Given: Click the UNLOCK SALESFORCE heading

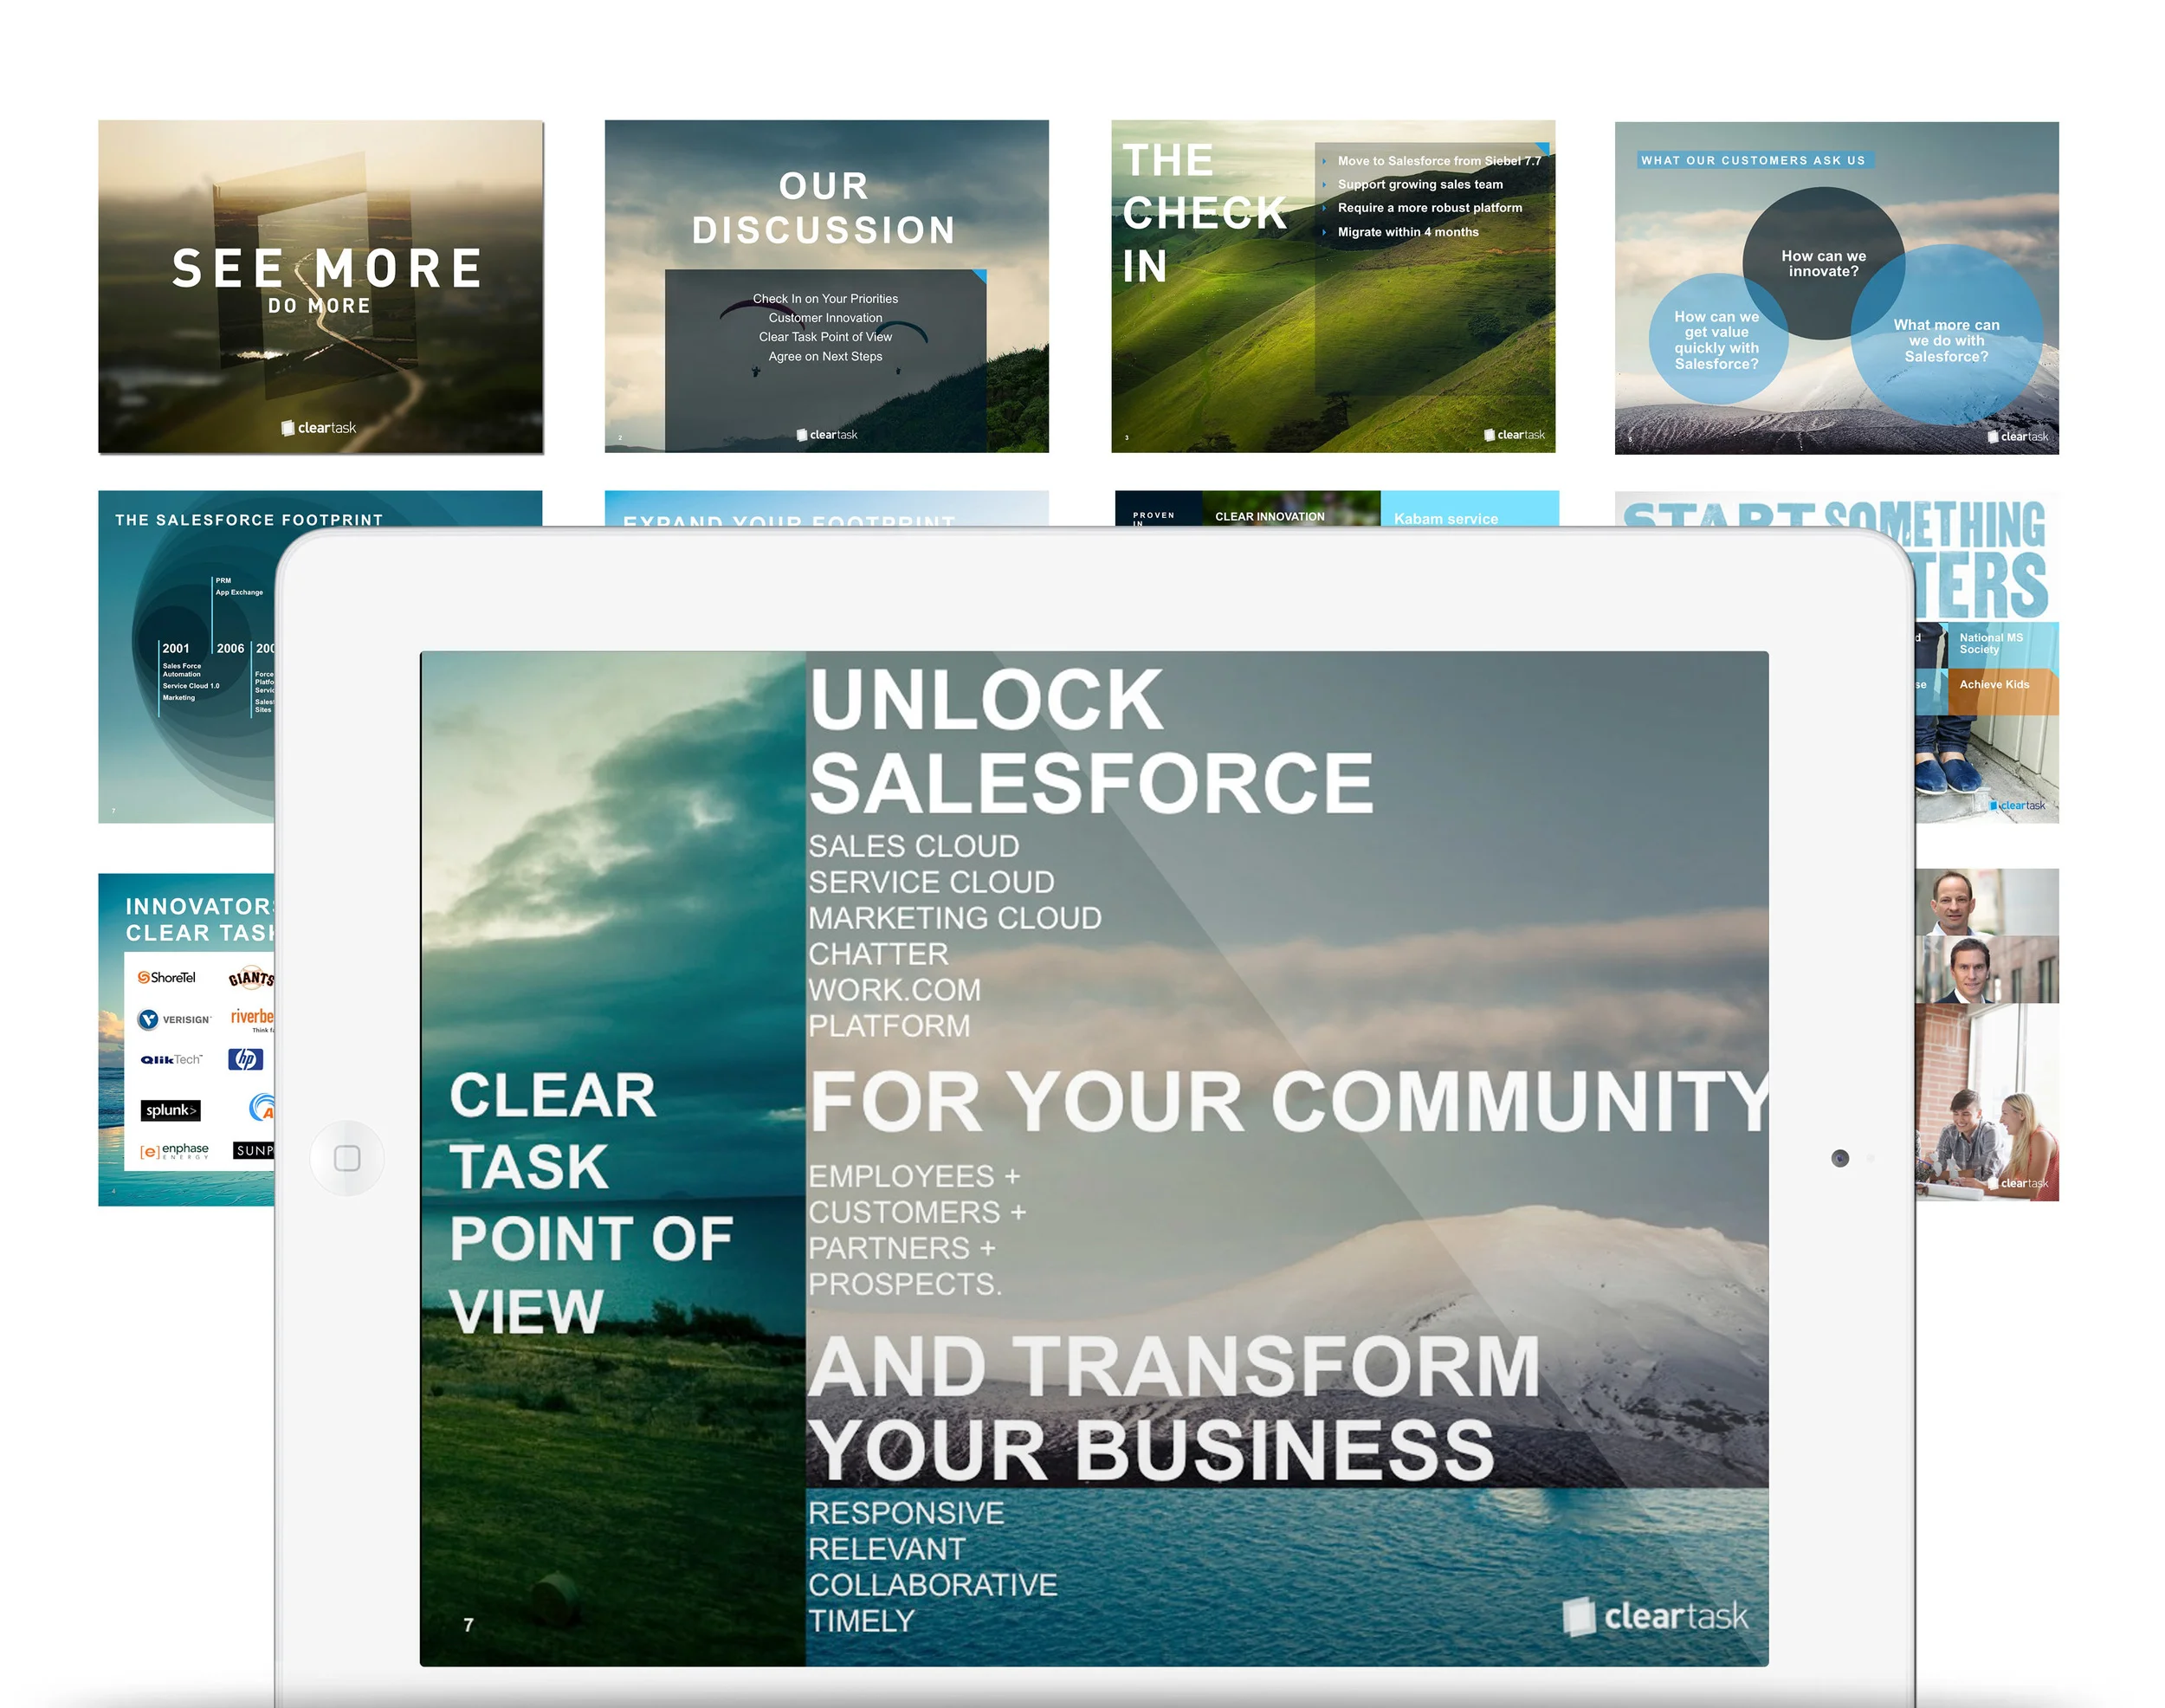Looking at the screenshot, I should click(1091, 741).
